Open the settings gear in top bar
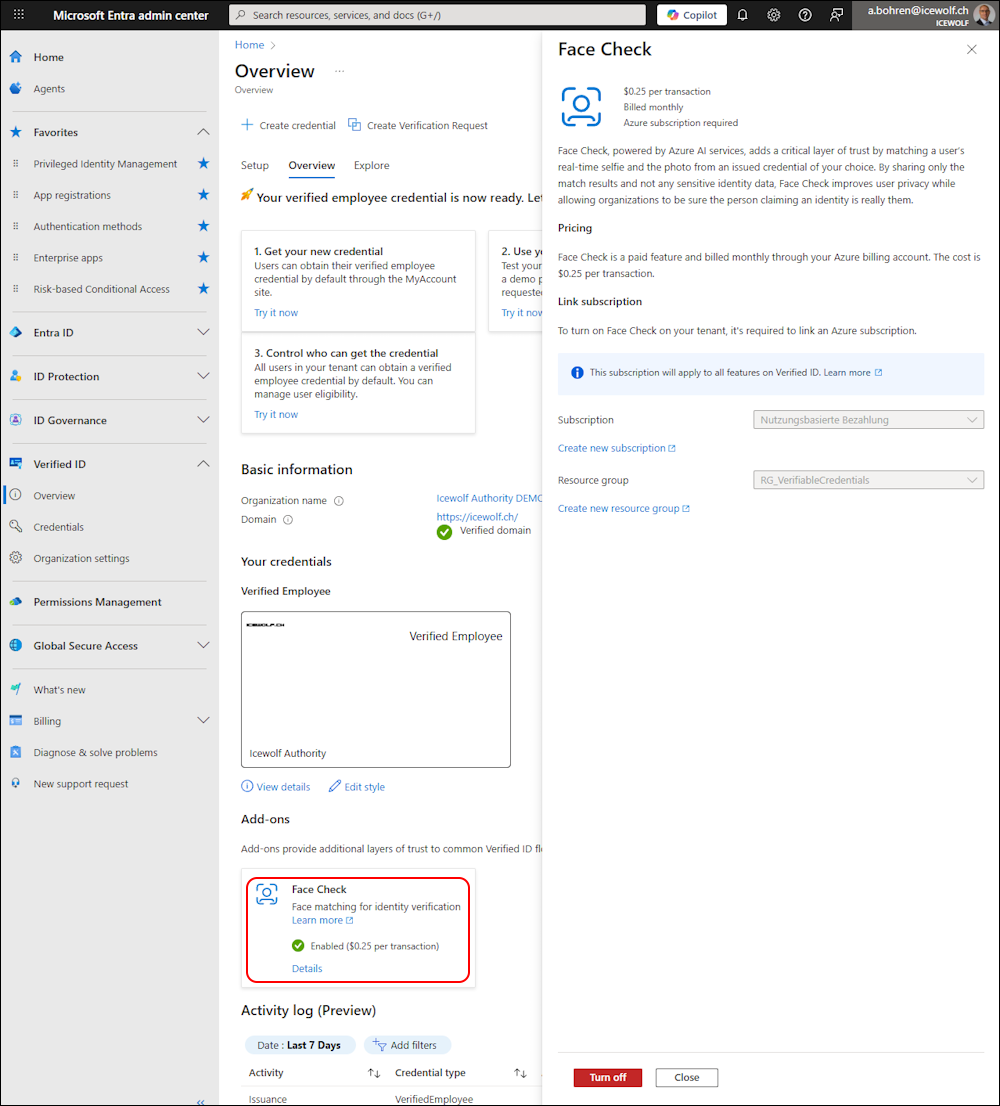 tap(774, 15)
